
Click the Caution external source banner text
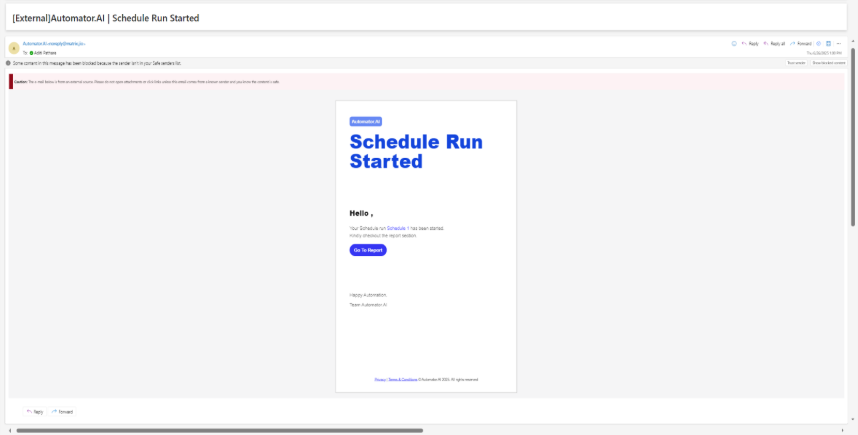pyautogui.click(x=147, y=82)
